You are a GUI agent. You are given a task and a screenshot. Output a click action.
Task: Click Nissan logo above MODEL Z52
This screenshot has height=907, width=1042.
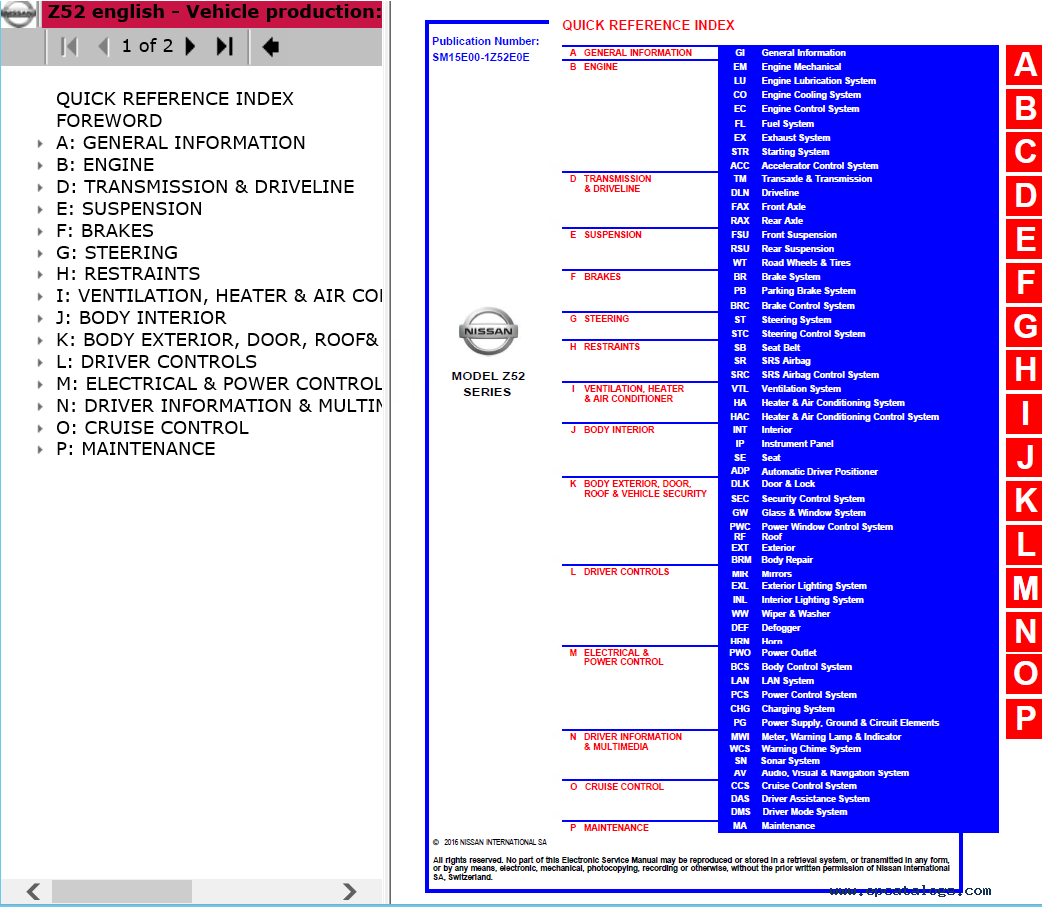coord(488,331)
